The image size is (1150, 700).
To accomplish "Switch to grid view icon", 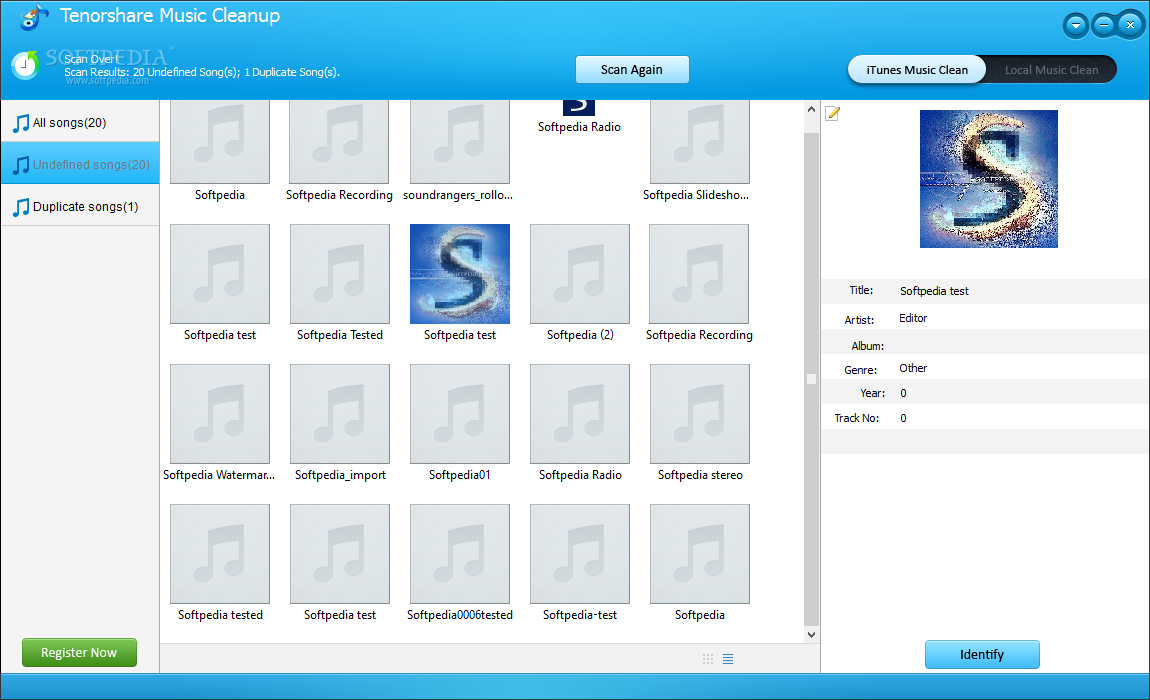I will [x=708, y=659].
